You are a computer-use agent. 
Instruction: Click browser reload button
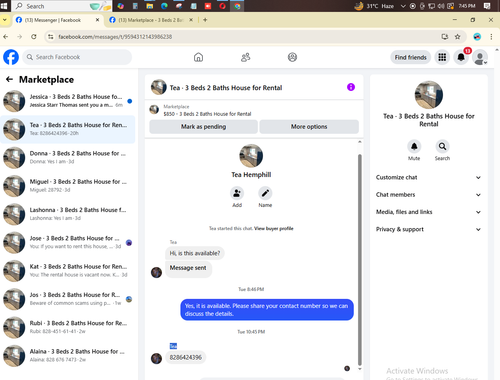click(x=34, y=37)
